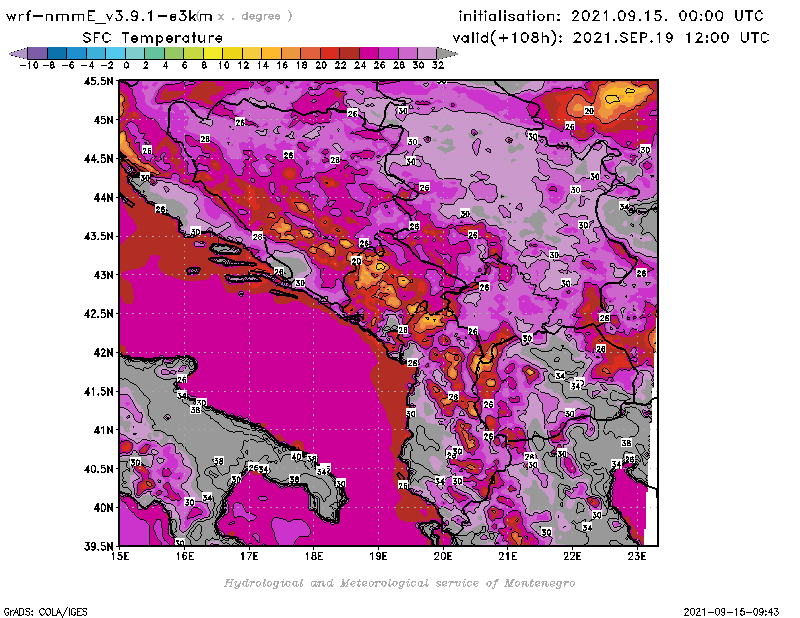Click the initialisation date and time line
This screenshot has height=618, width=800.
click(x=611, y=16)
